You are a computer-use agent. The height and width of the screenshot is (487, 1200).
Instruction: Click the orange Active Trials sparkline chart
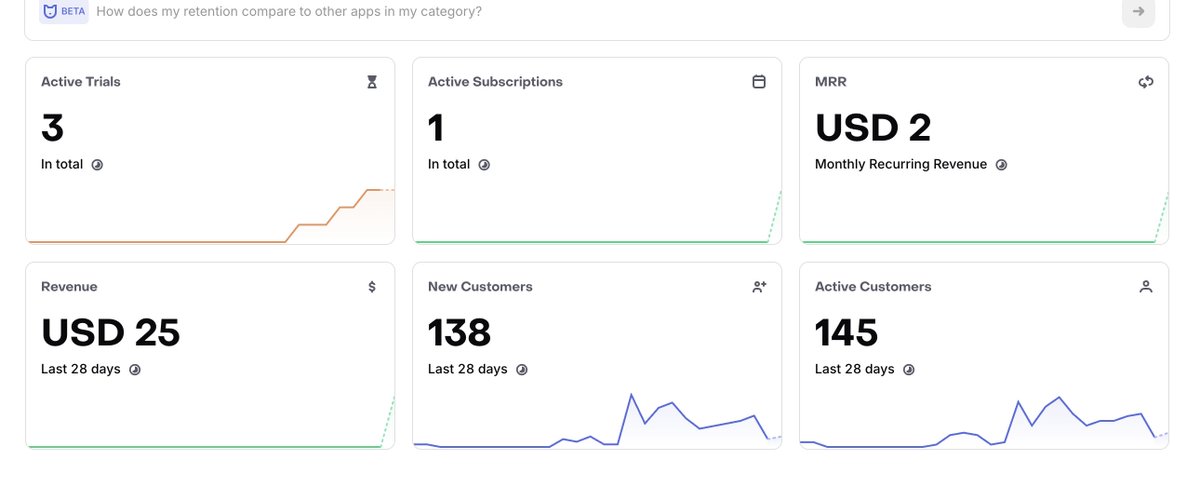(210, 215)
